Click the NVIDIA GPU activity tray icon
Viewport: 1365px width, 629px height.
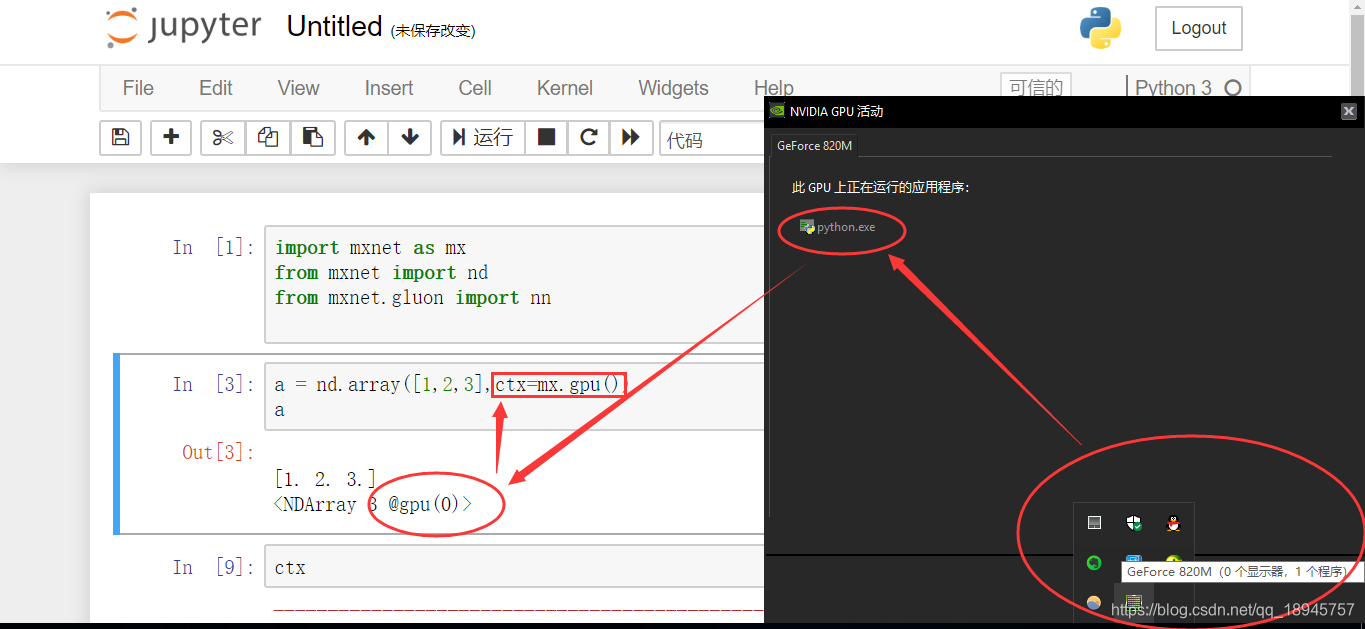pos(1134,603)
